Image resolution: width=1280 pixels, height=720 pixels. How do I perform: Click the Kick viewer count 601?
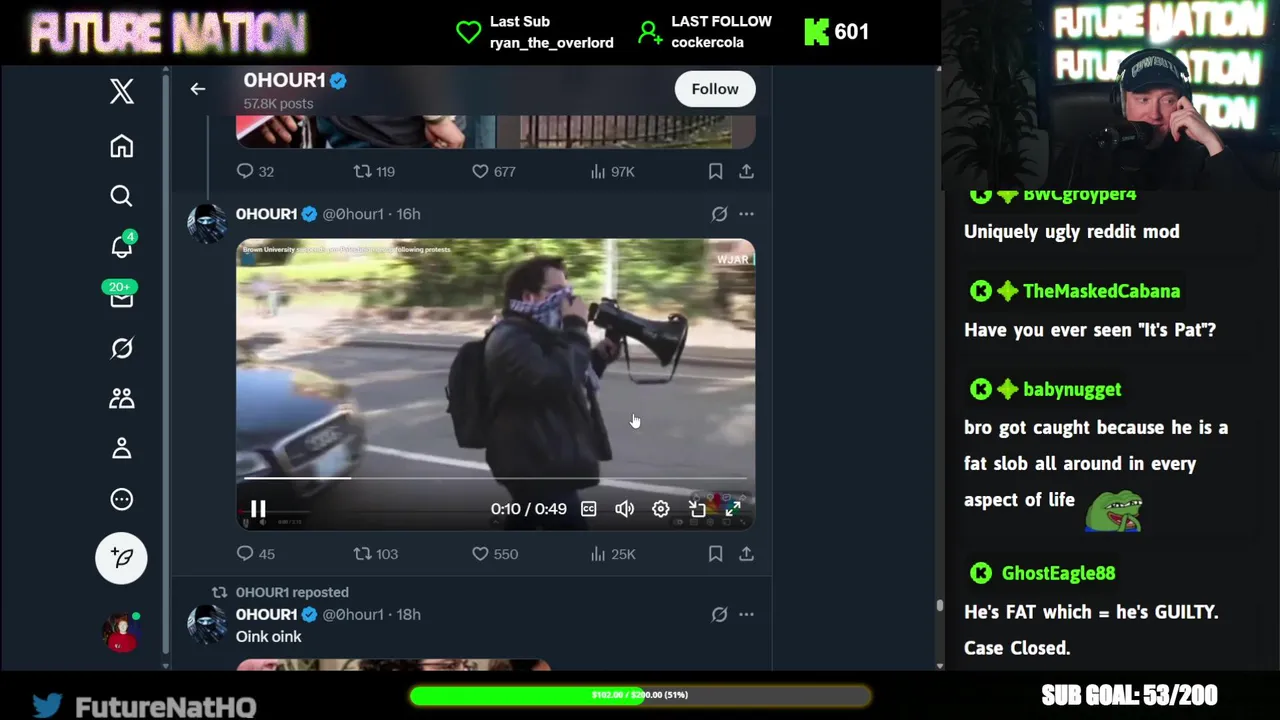[851, 32]
